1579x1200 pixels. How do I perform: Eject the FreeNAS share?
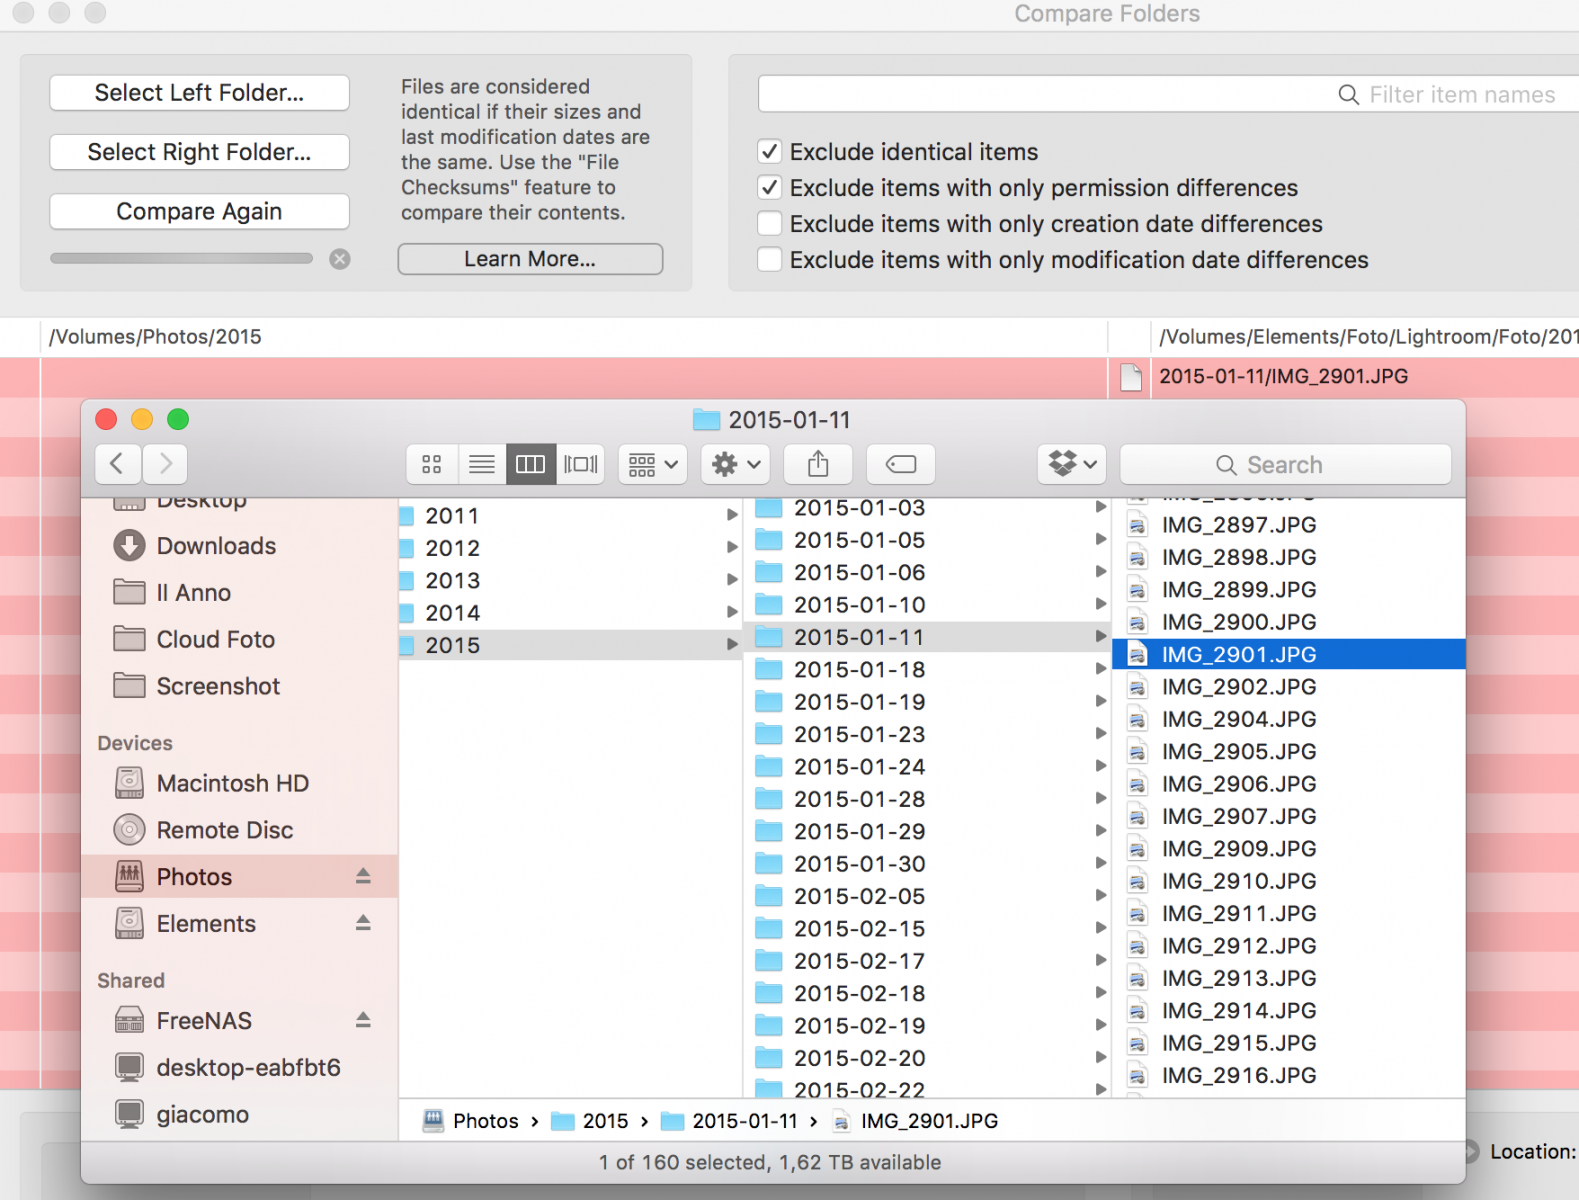tap(363, 1021)
